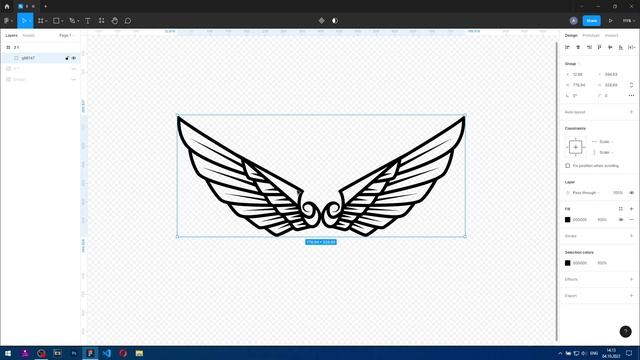
Task: Click the rotation input field
Action: pyautogui.click(x=579, y=96)
